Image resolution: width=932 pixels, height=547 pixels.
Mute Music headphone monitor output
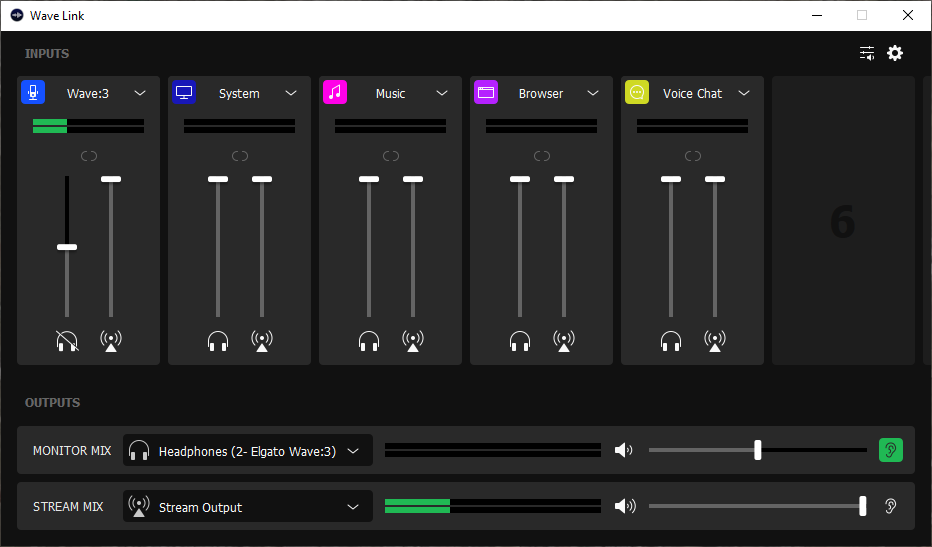[369, 341]
